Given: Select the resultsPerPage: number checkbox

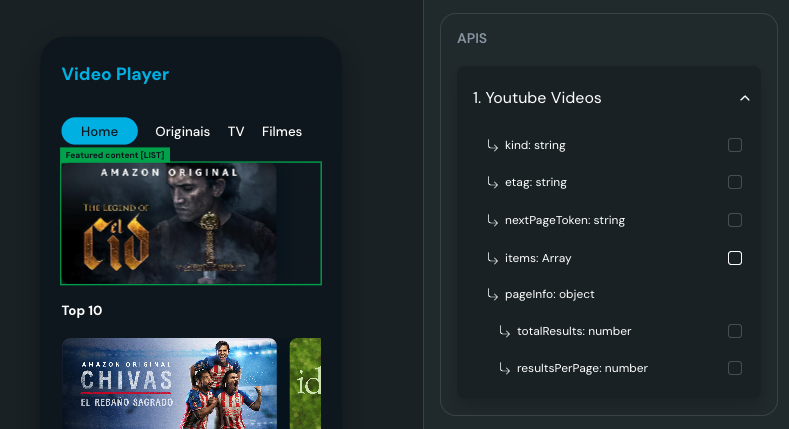Looking at the screenshot, I should 735,368.
